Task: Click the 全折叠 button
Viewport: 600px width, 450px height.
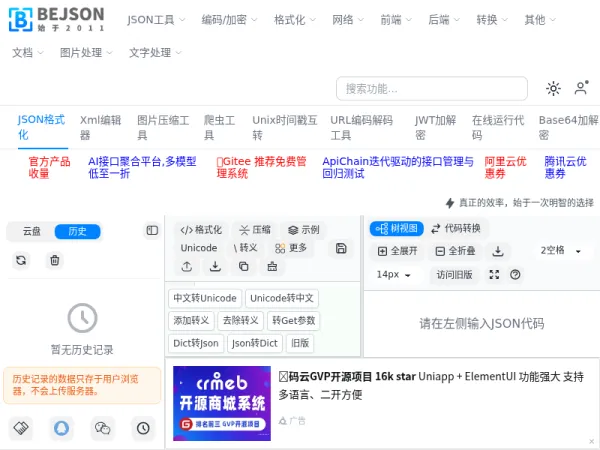Action: (x=456, y=251)
